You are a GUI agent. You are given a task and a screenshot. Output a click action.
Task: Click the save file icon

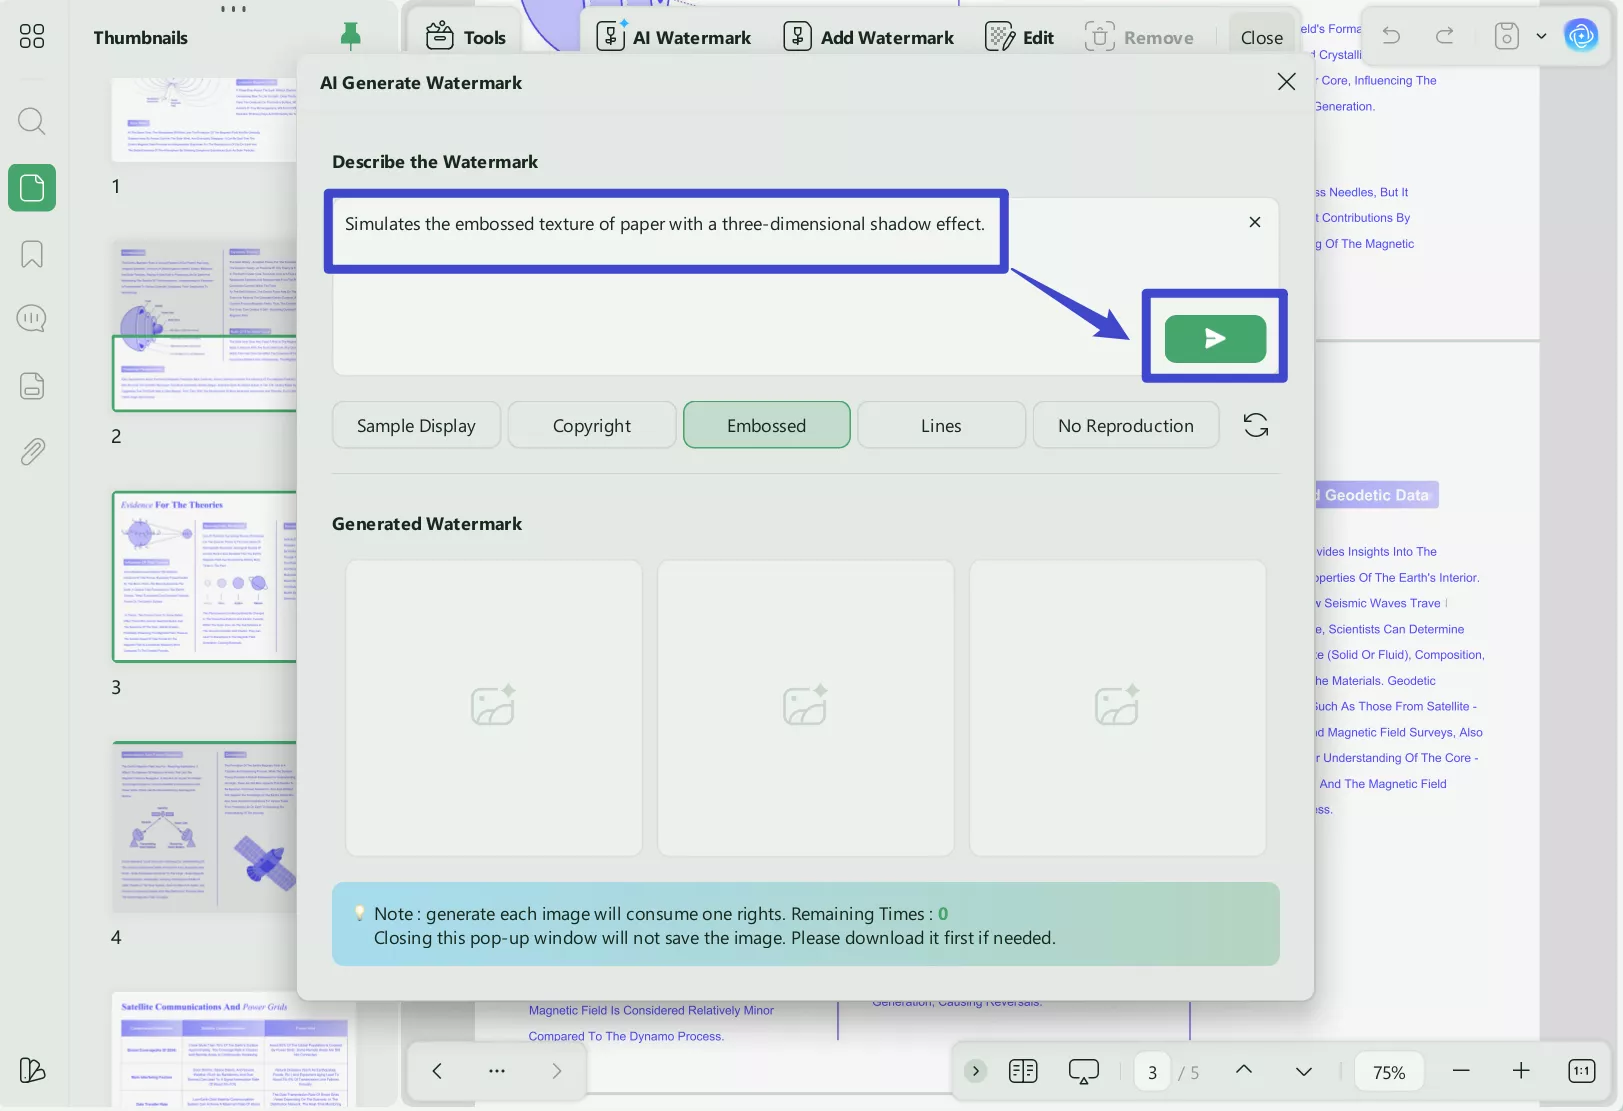[x=1506, y=36]
